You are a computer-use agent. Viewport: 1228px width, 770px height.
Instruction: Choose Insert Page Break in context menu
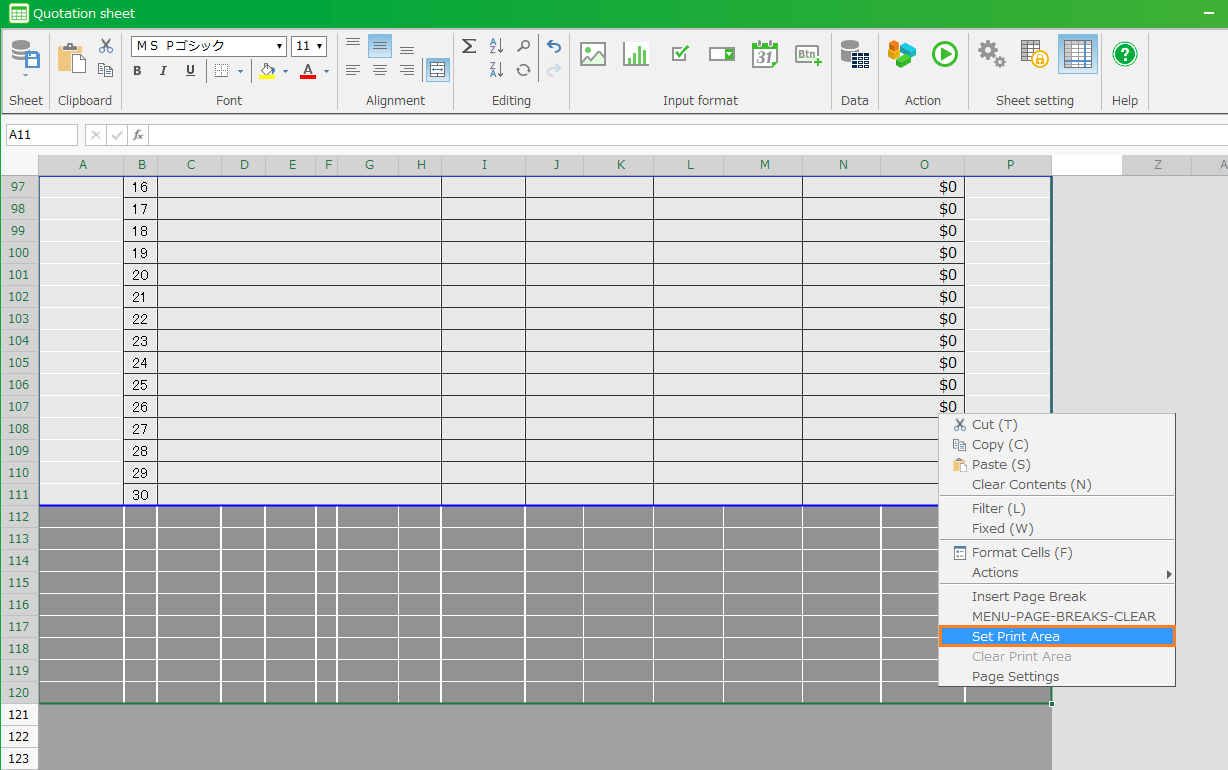(1028, 596)
